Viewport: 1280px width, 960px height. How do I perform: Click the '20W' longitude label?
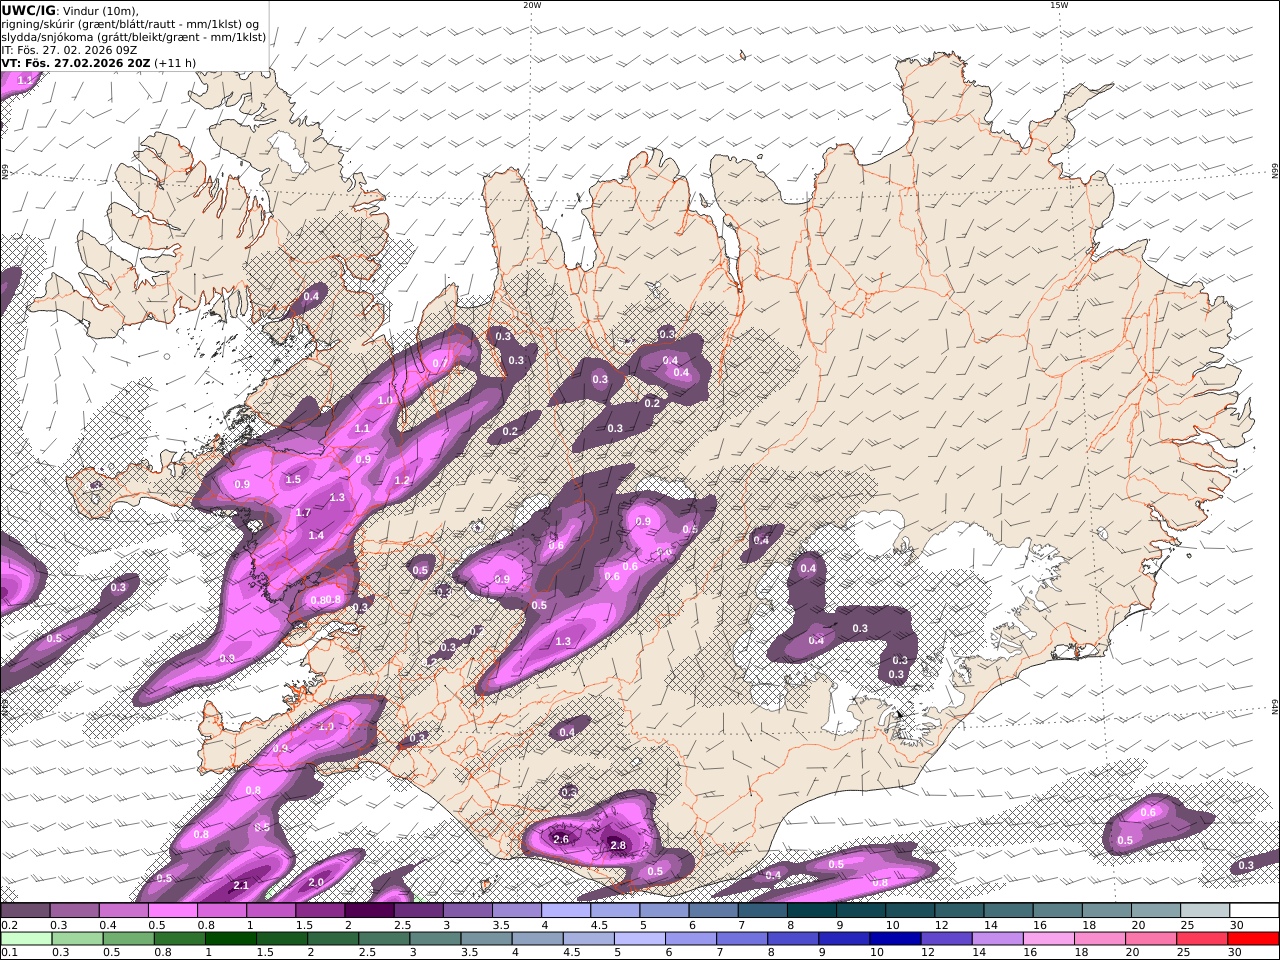(532, 5)
